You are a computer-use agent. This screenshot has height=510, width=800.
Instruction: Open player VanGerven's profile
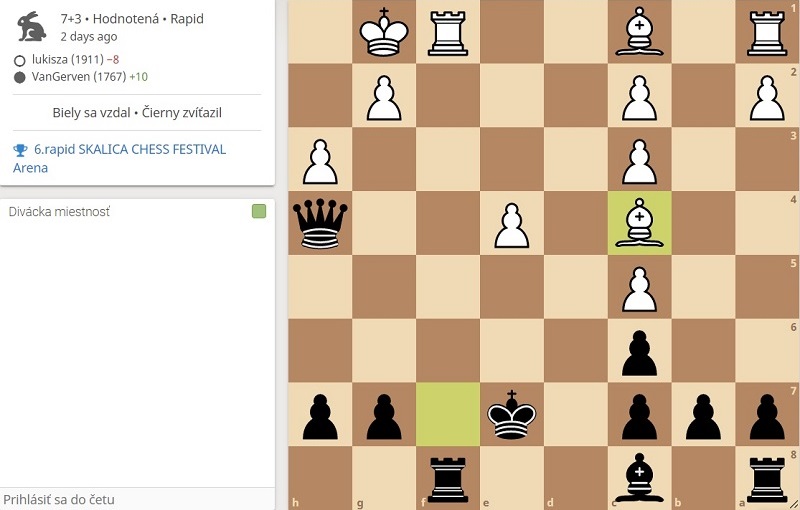click(x=79, y=77)
